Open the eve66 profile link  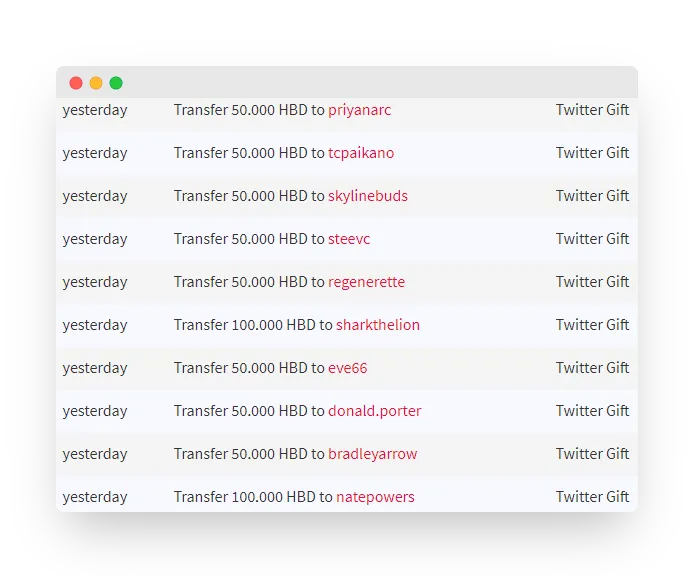(347, 368)
